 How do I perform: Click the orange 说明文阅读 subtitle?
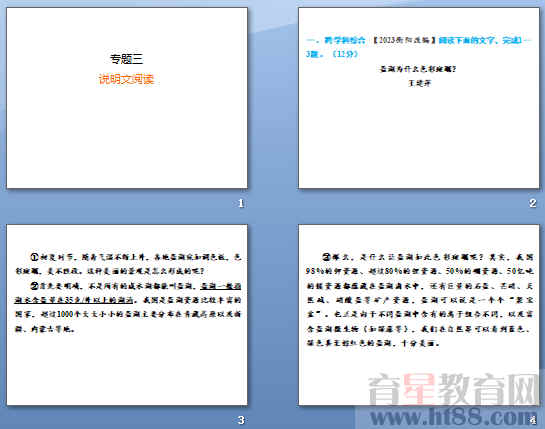[x=127, y=79]
